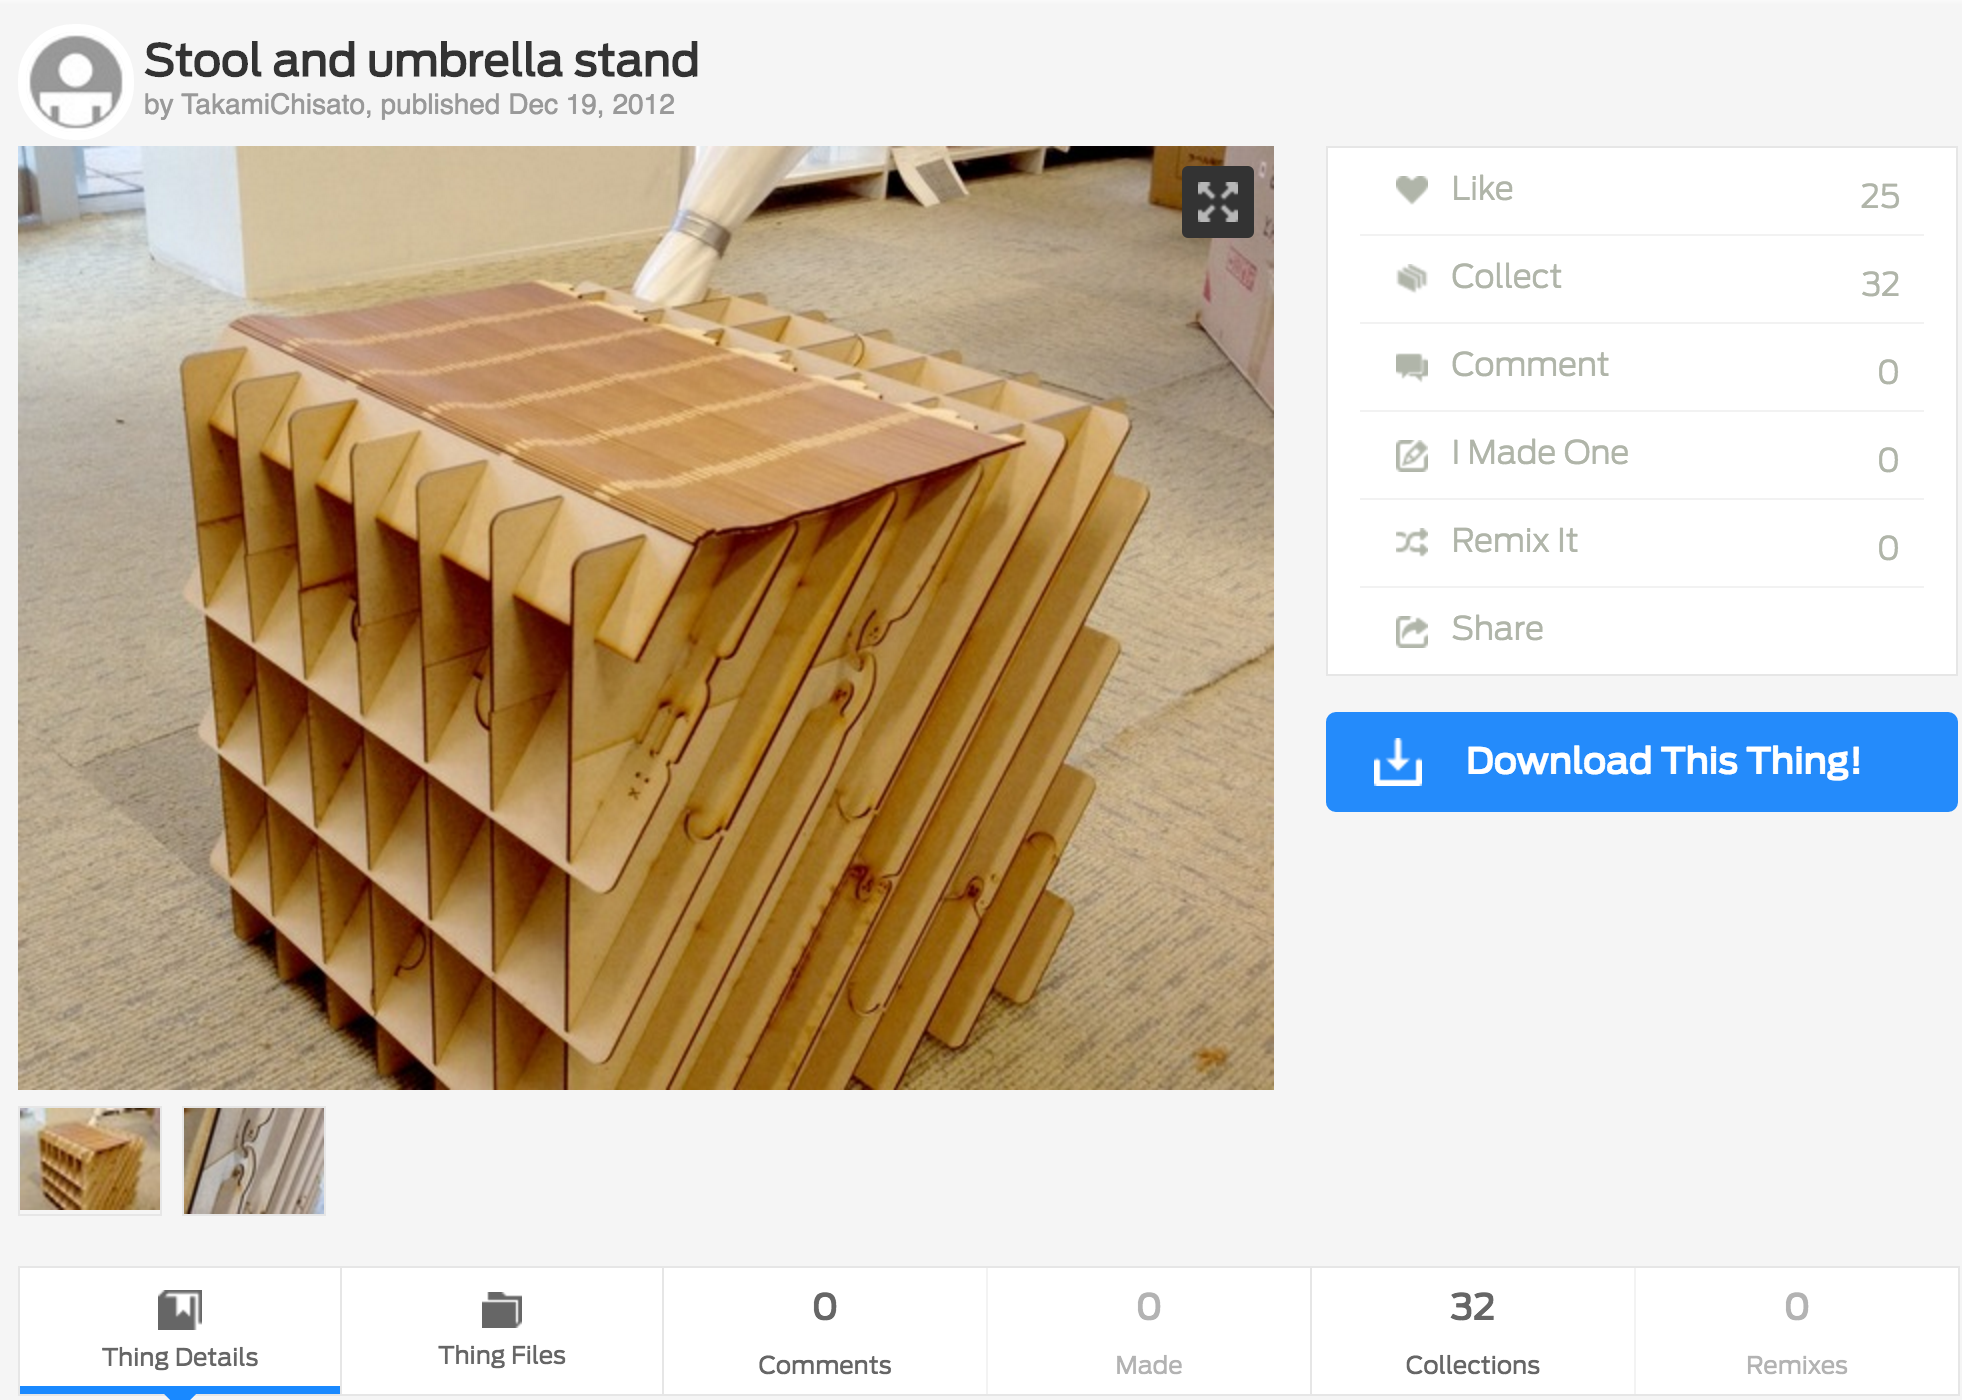The width and height of the screenshot is (1962, 1400).
Task: Click the I Made One pencil icon
Action: pyautogui.click(x=1411, y=455)
